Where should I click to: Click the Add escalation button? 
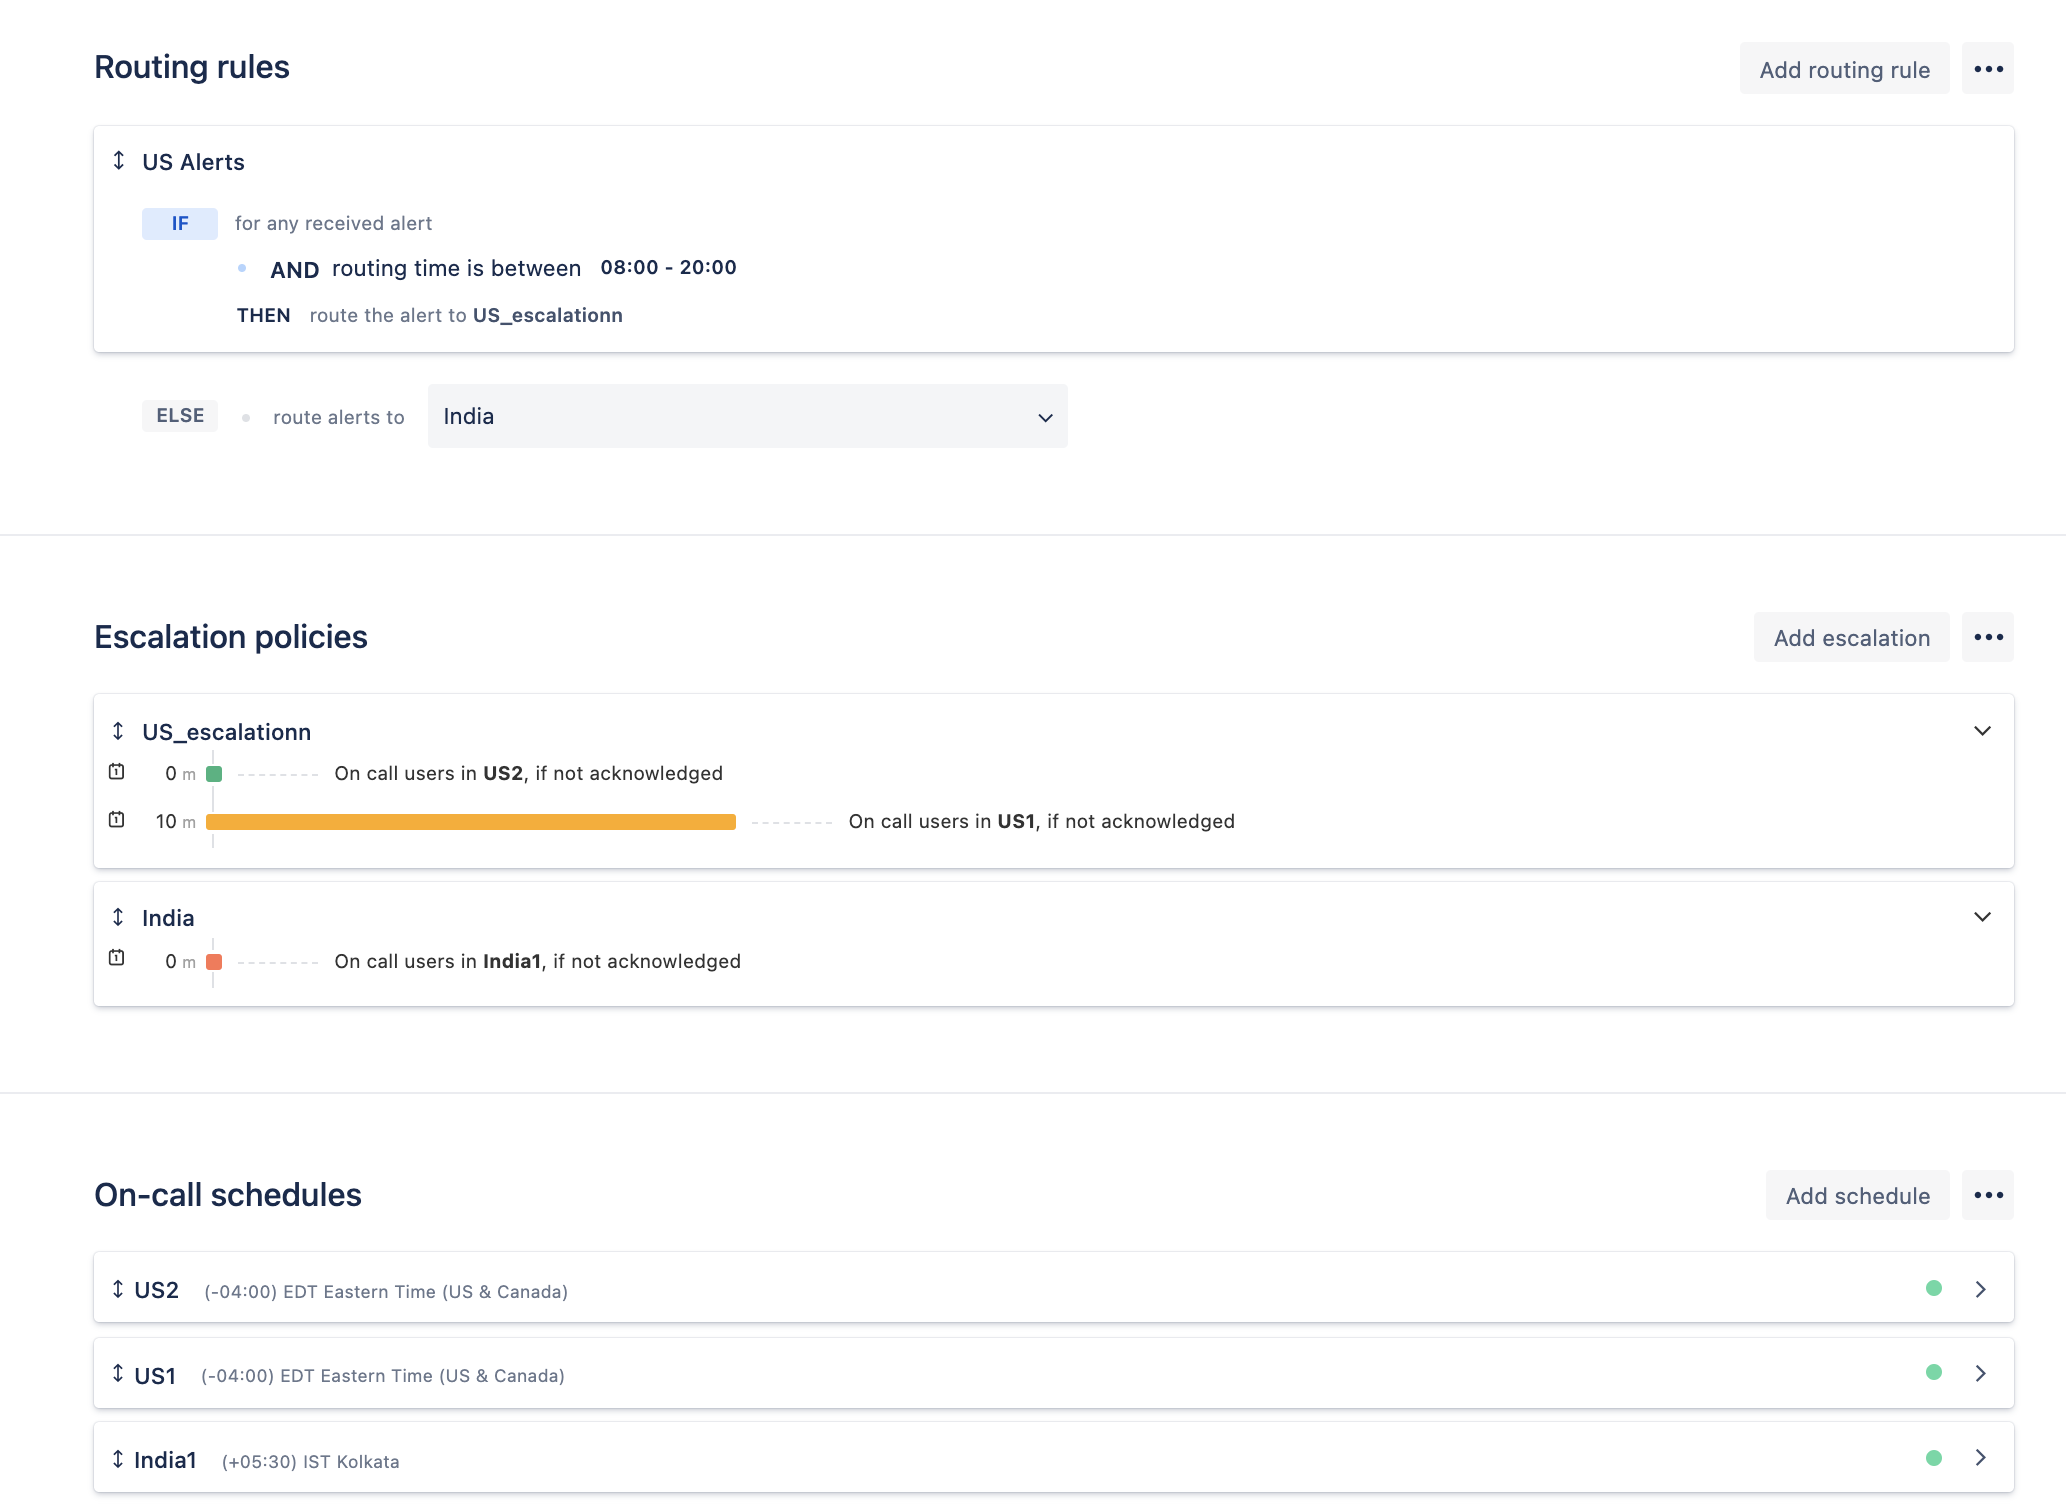pyautogui.click(x=1852, y=637)
